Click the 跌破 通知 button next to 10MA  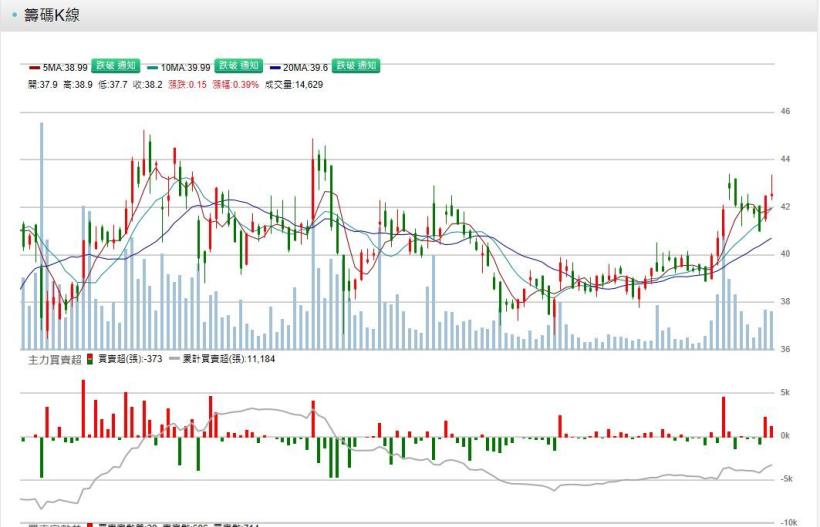click(239, 66)
